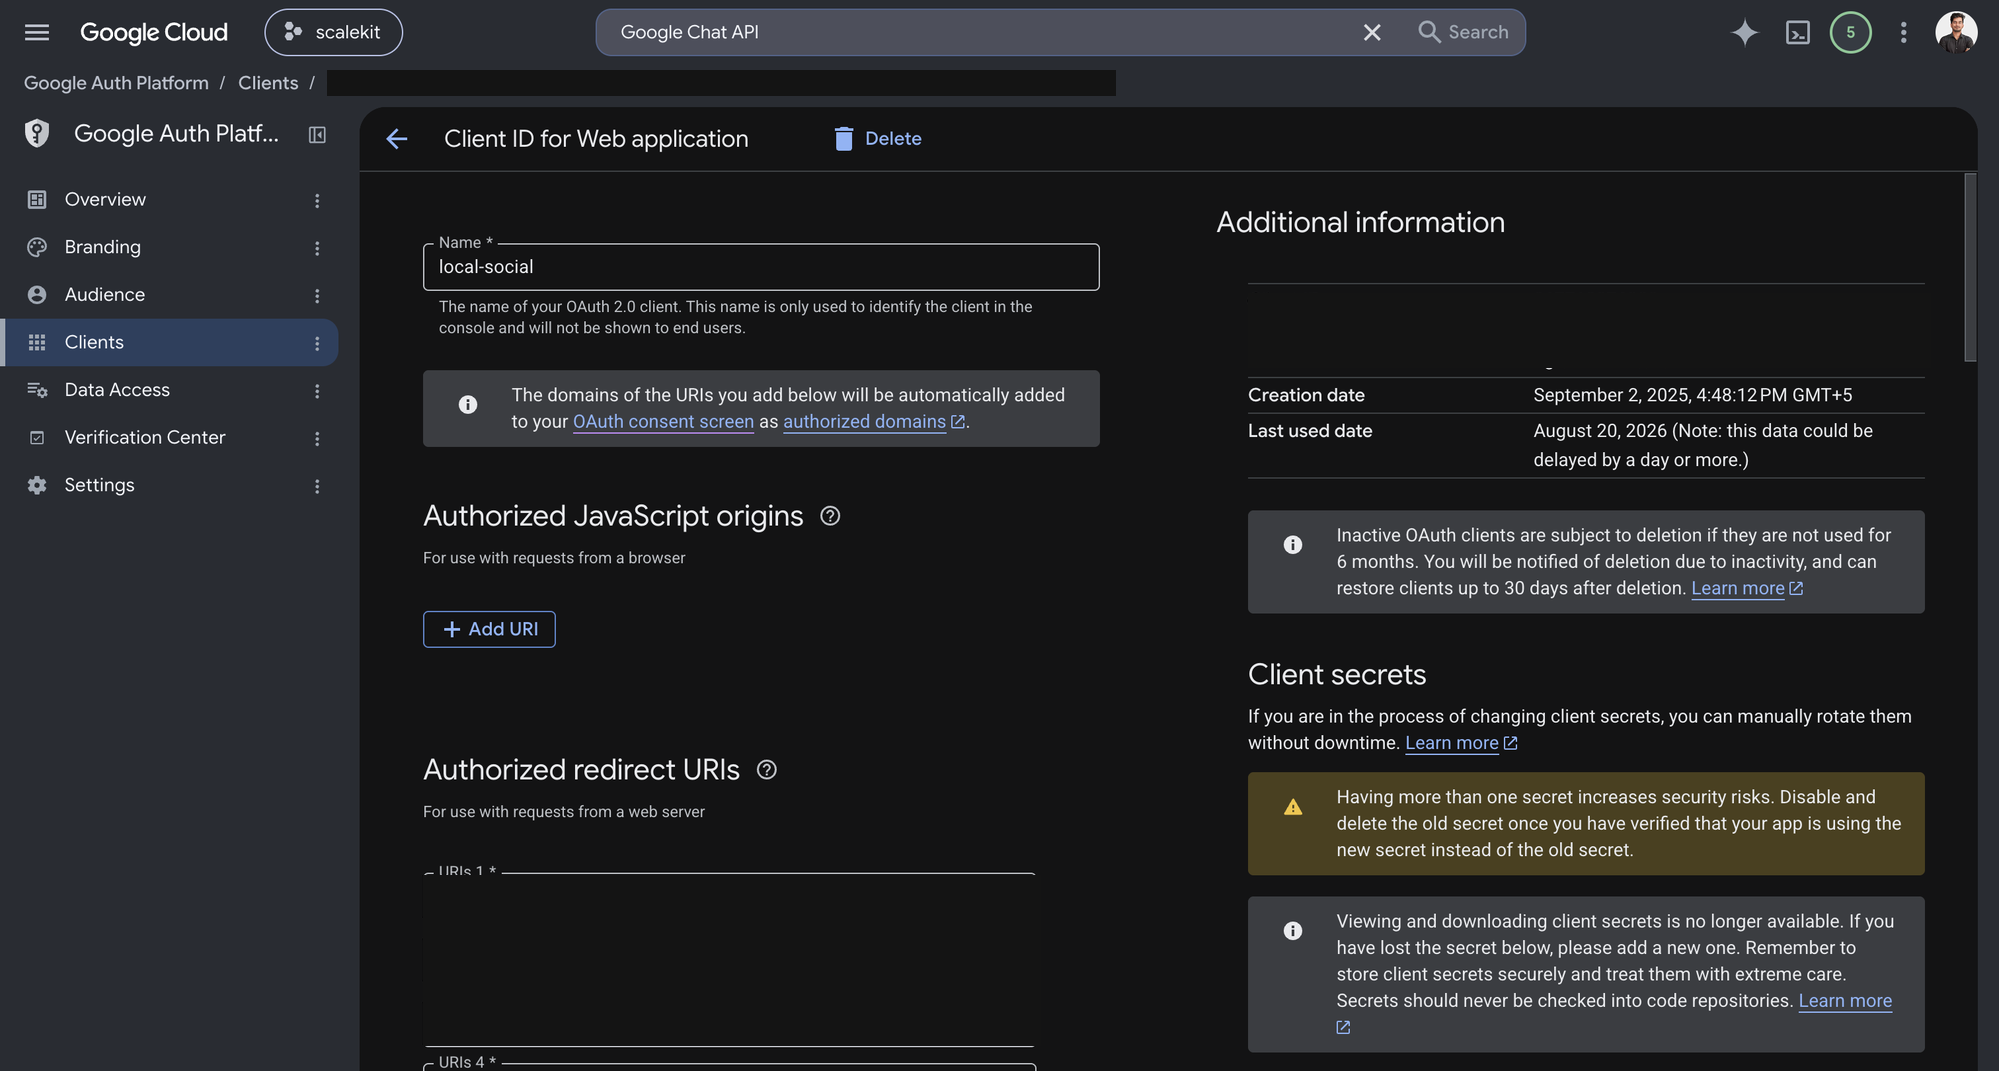
Task: Click info icon in inactive clients notice
Action: click(x=1293, y=545)
